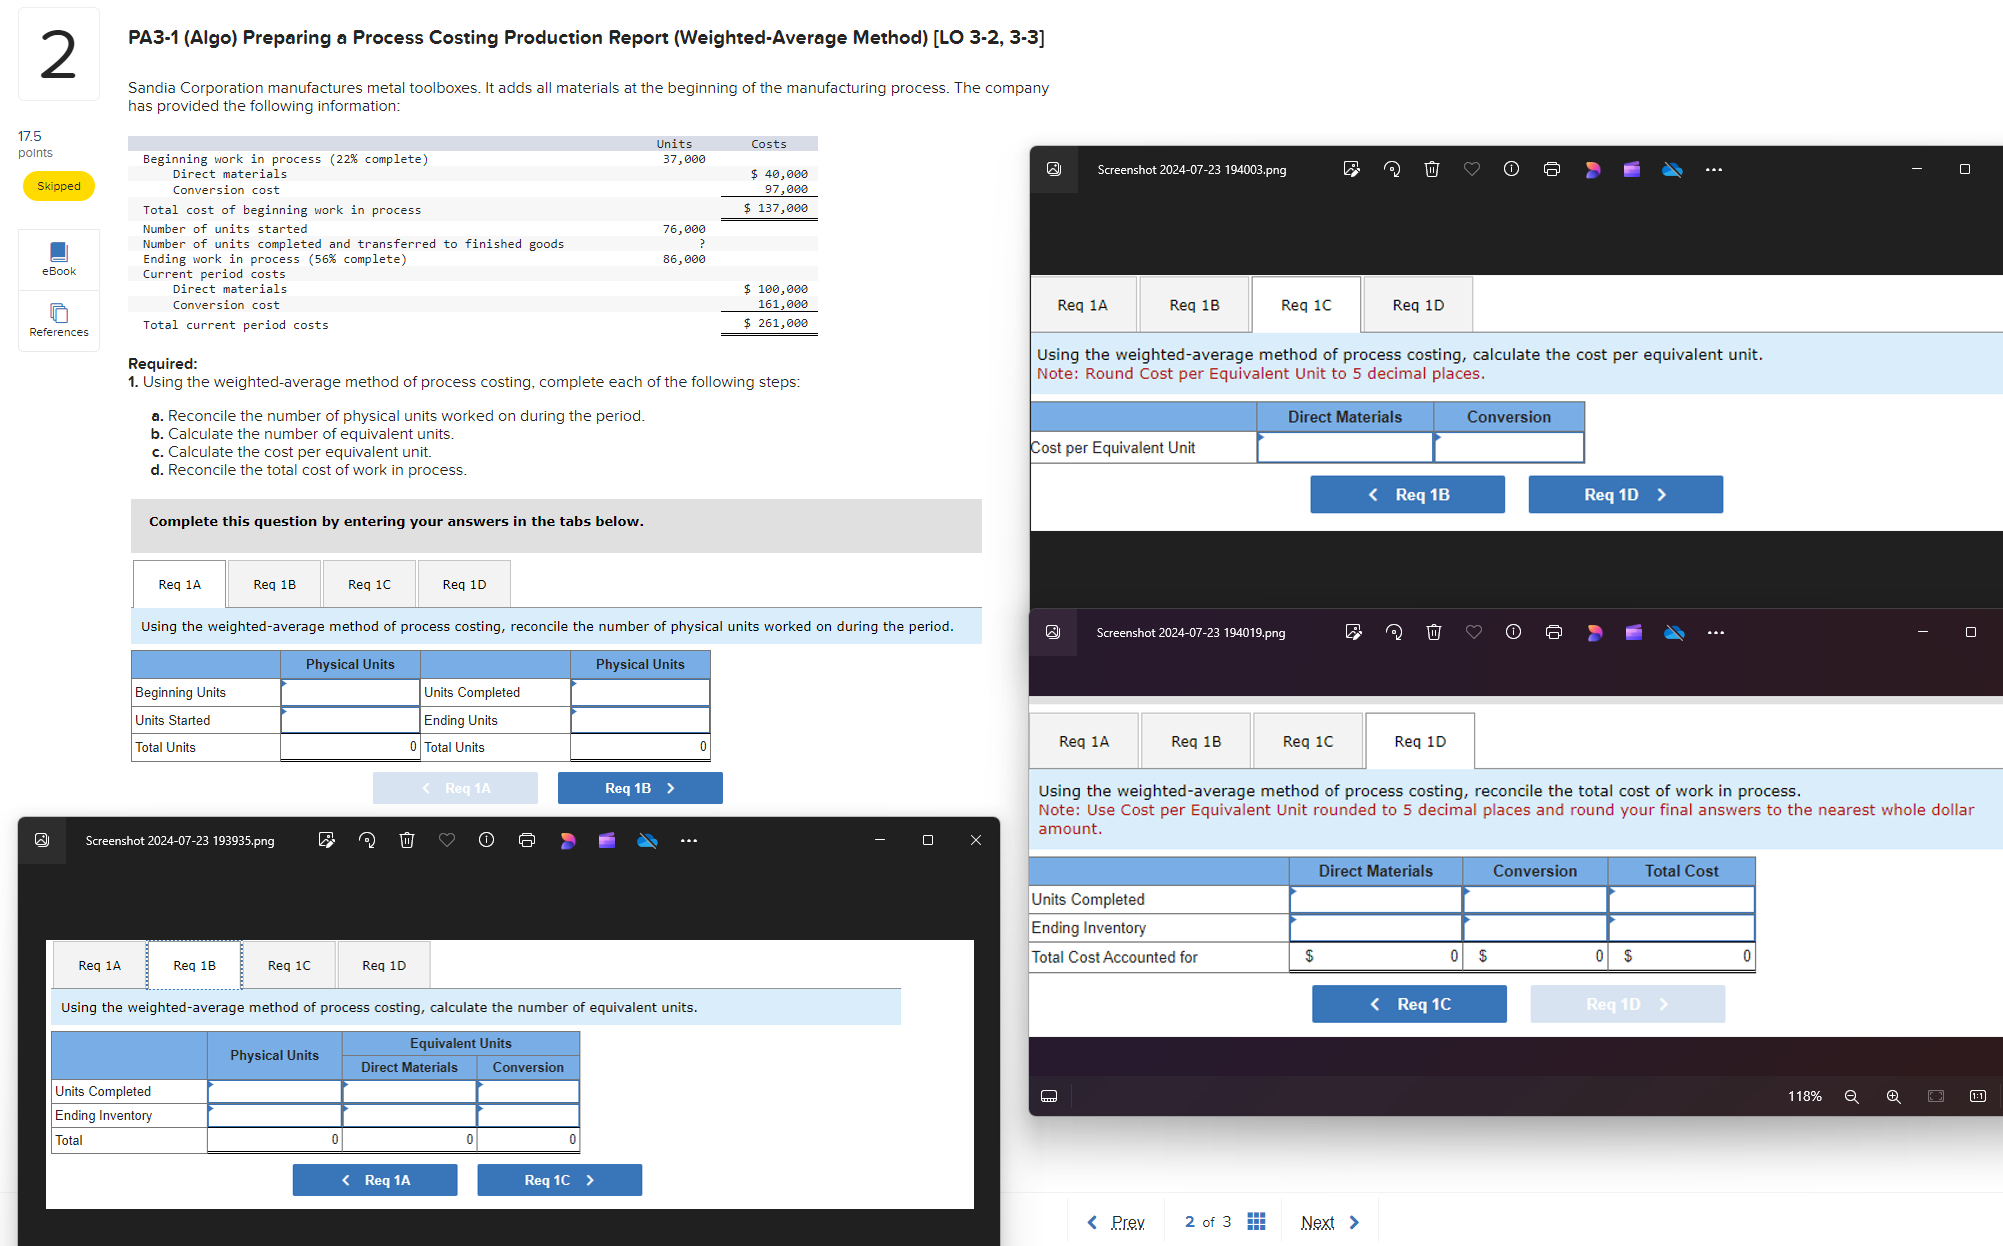Viewport: 2003px width, 1246px height.
Task: Select the Req 1A tab
Action: [x=178, y=583]
